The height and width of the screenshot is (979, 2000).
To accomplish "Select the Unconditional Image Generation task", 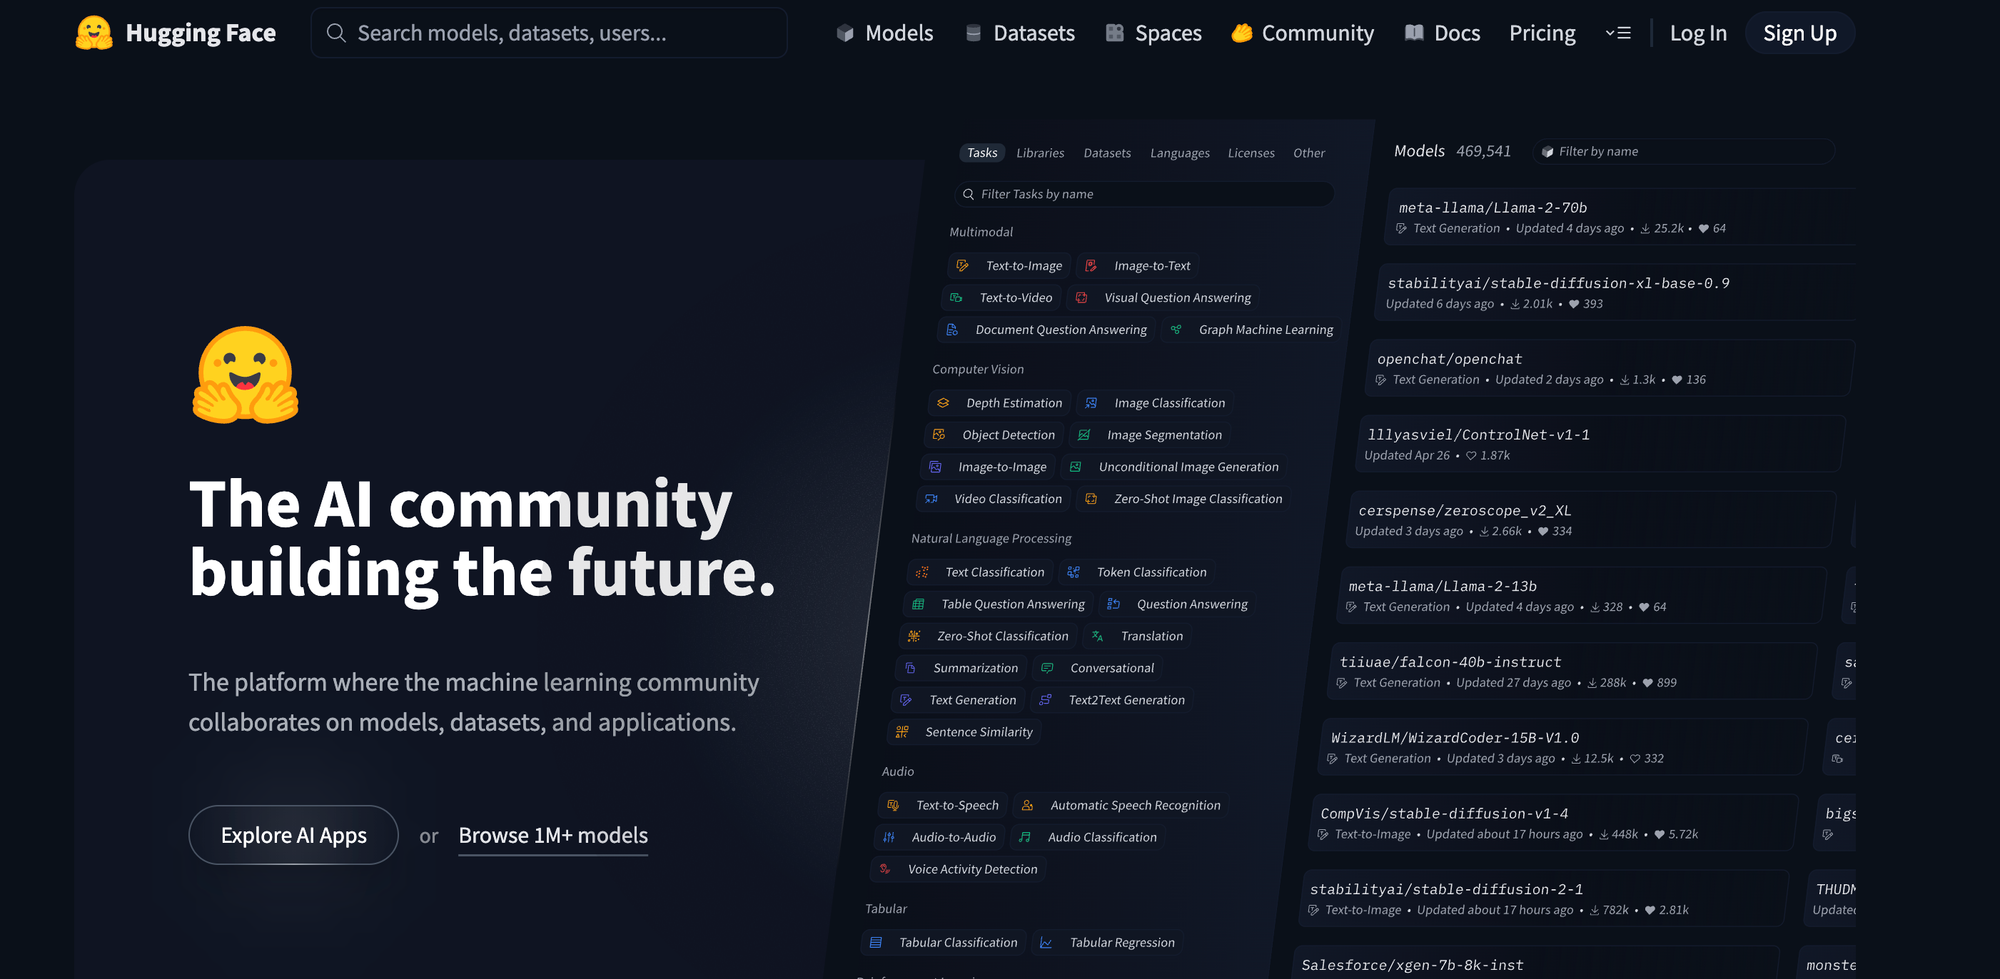I will 1174,467.
